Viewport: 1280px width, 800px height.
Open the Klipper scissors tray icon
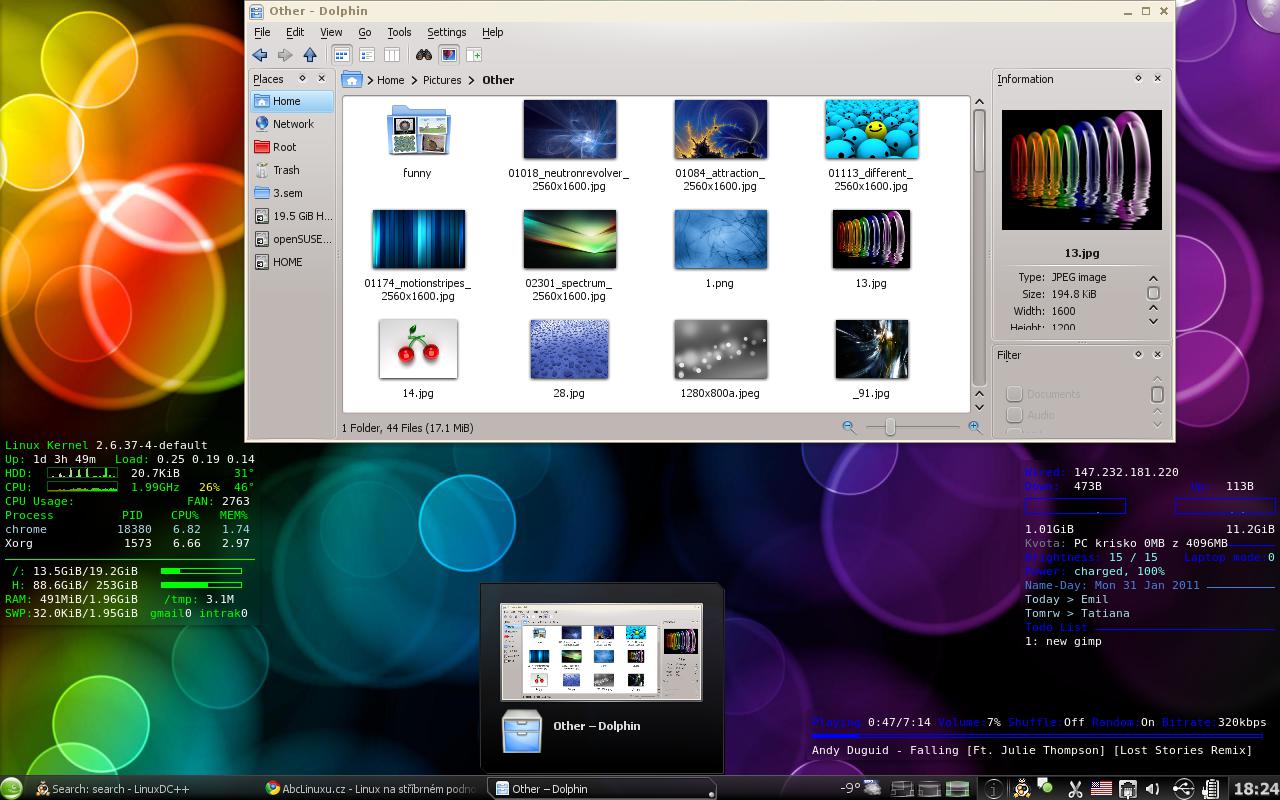[1075, 789]
